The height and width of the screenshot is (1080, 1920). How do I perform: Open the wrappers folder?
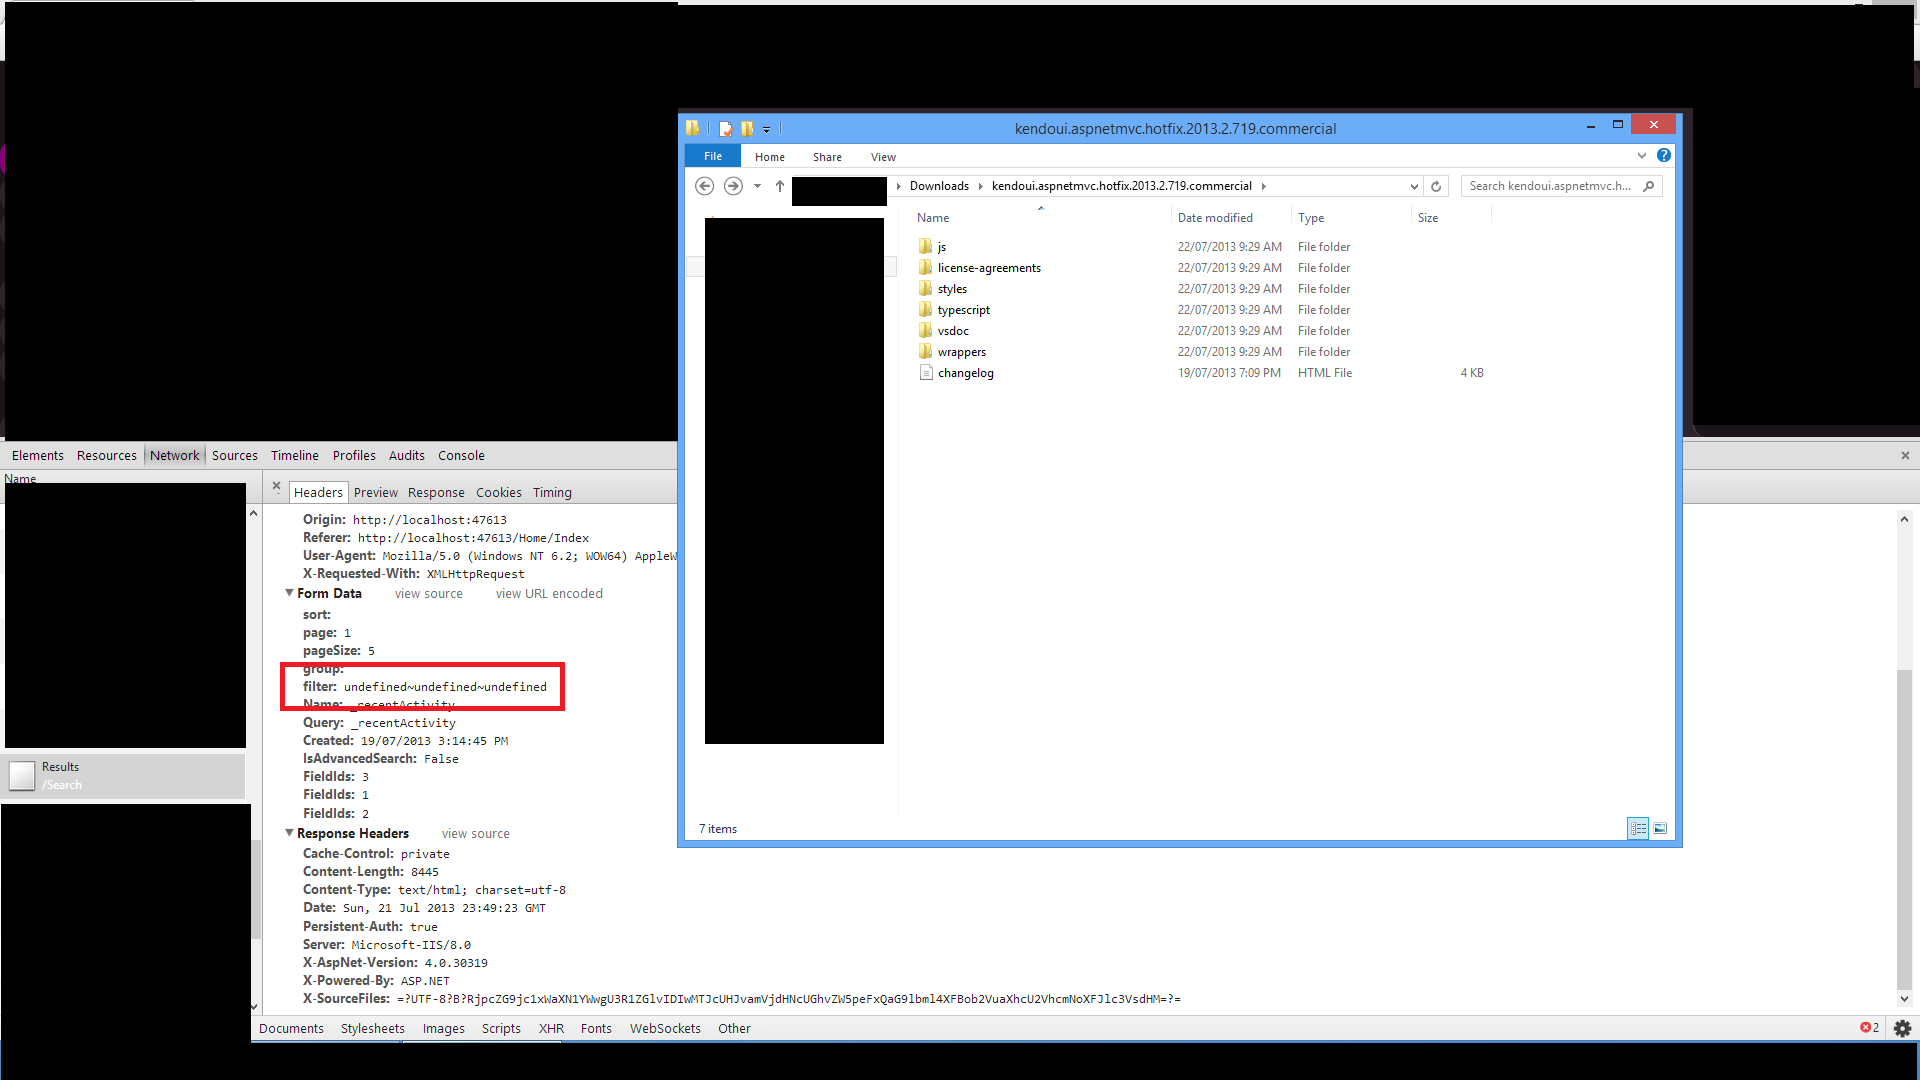[x=961, y=352]
